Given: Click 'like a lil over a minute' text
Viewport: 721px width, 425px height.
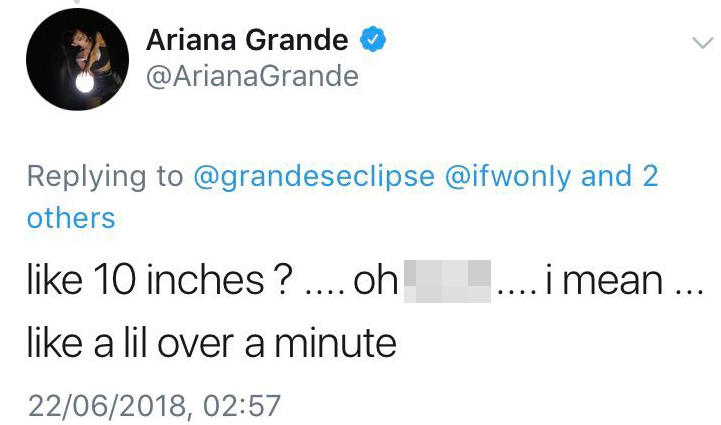Looking at the screenshot, I should coord(212,344).
